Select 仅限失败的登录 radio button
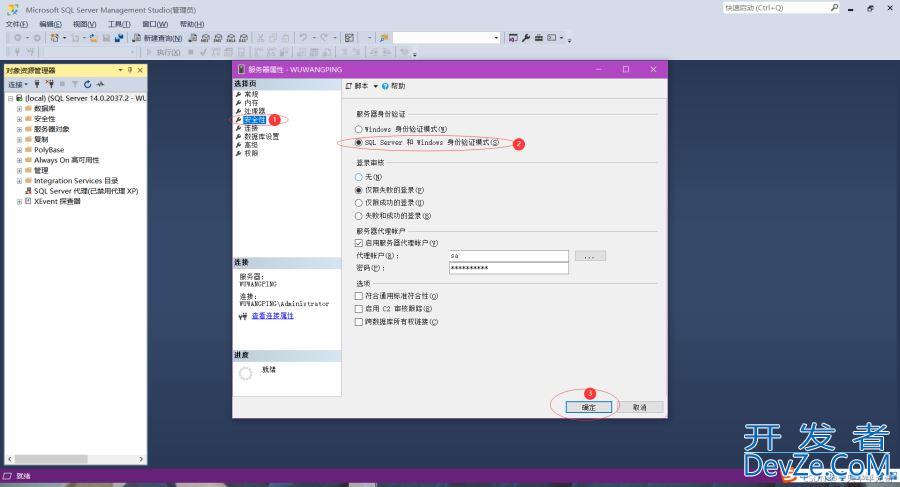900x487 pixels. click(x=359, y=190)
